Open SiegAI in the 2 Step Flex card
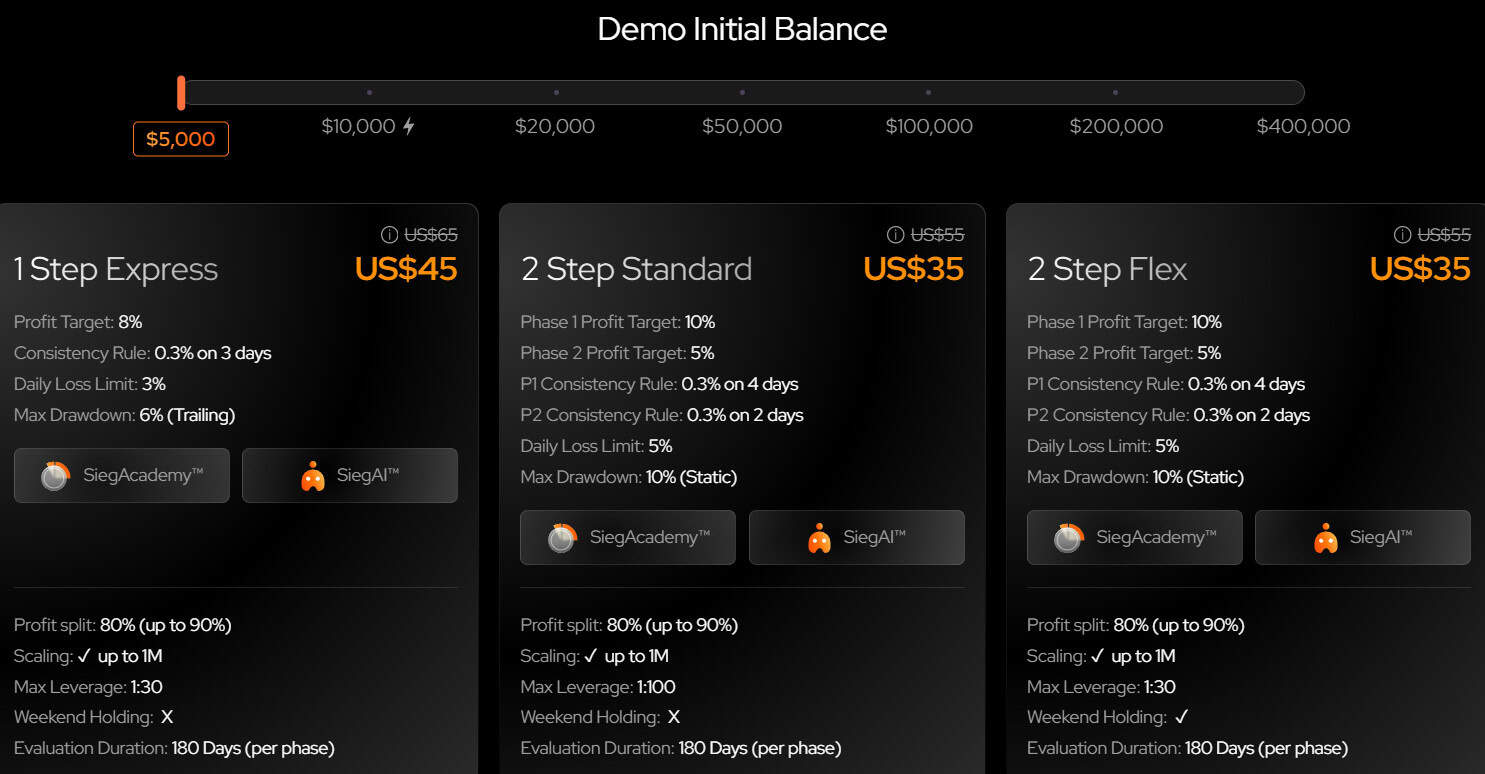The height and width of the screenshot is (774, 1485). click(x=1362, y=537)
